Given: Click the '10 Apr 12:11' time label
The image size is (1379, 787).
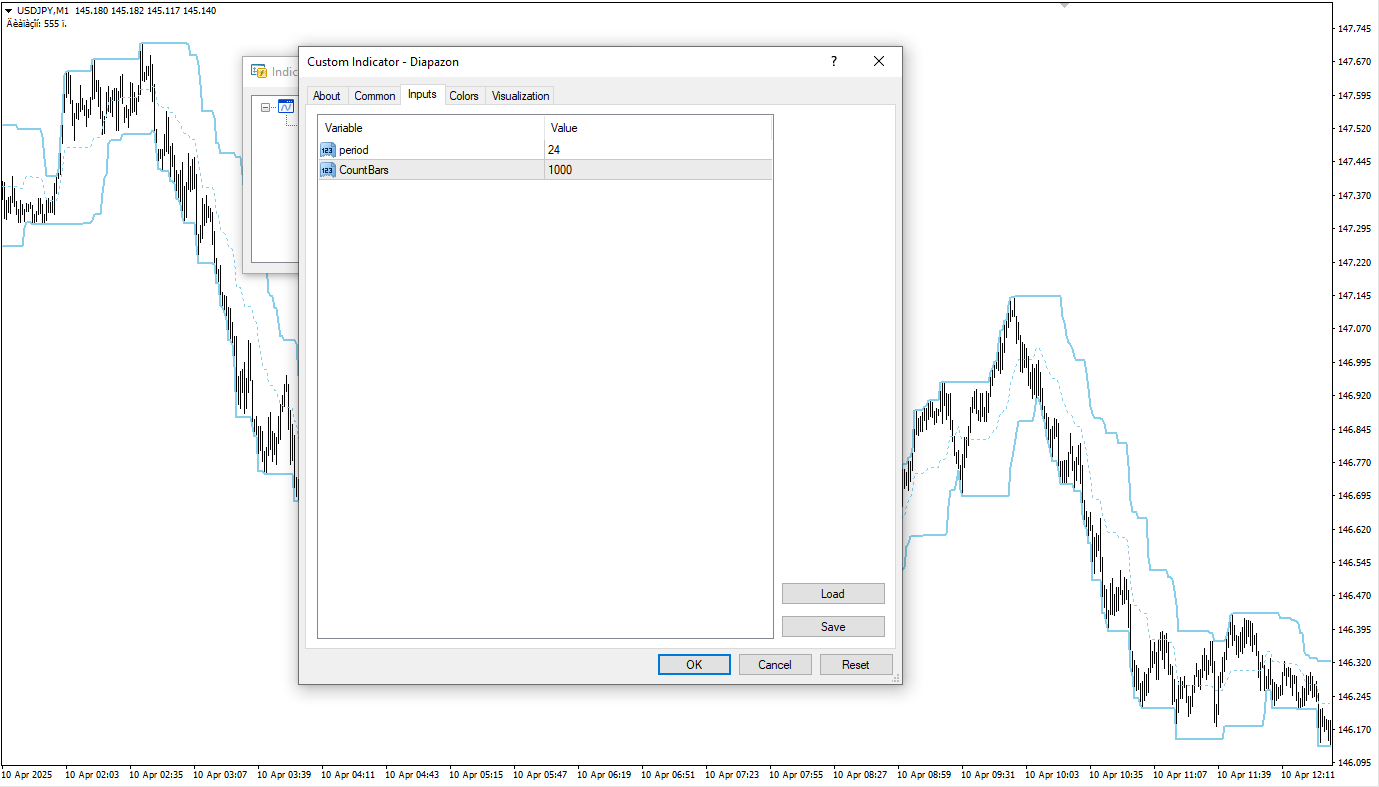Looking at the screenshot, I should (1308, 775).
